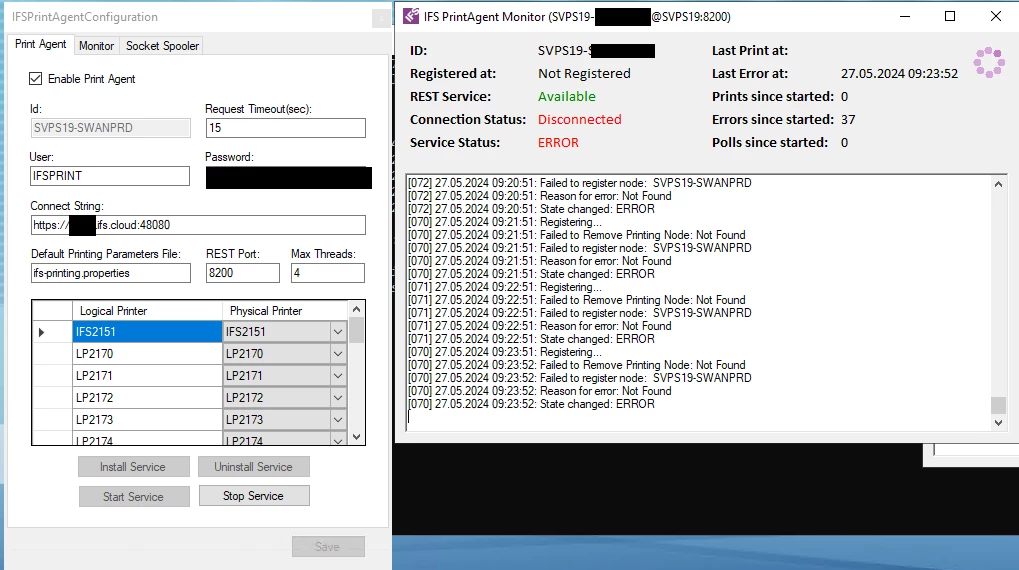Click the Not Registered value

pos(584,74)
